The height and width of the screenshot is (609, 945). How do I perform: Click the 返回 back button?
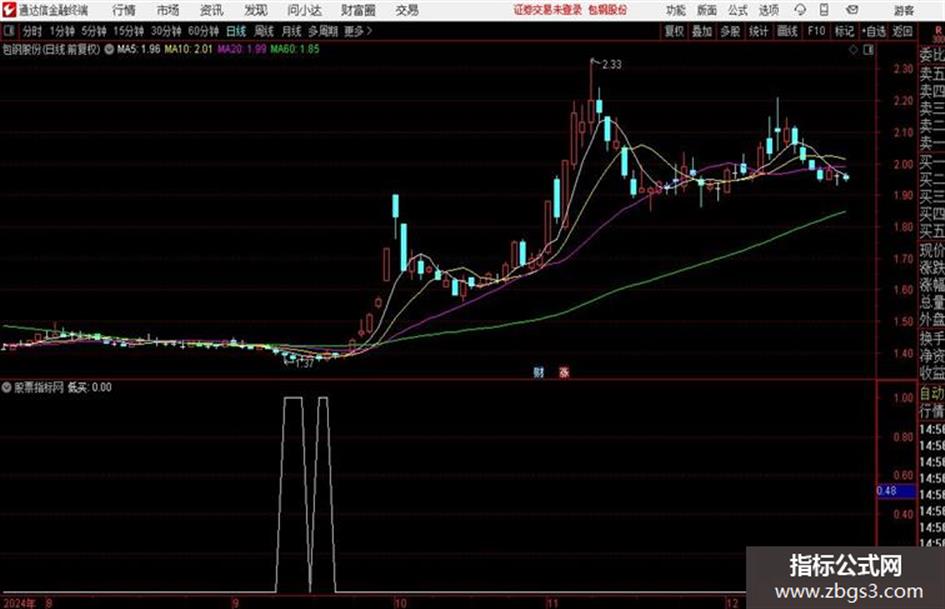tap(902, 31)
